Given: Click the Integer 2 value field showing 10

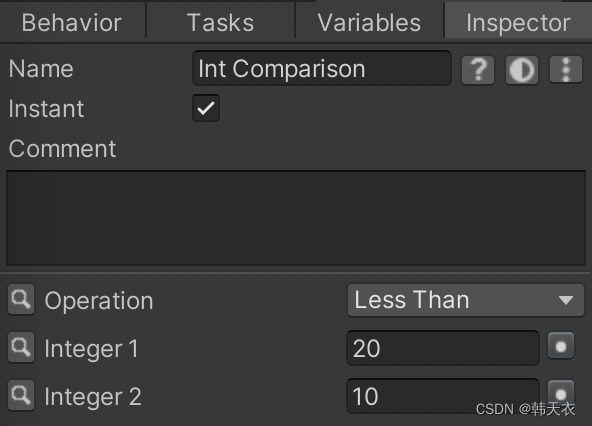Looking at the screenshot, I should pyautogui.click(x=442, y=396).
